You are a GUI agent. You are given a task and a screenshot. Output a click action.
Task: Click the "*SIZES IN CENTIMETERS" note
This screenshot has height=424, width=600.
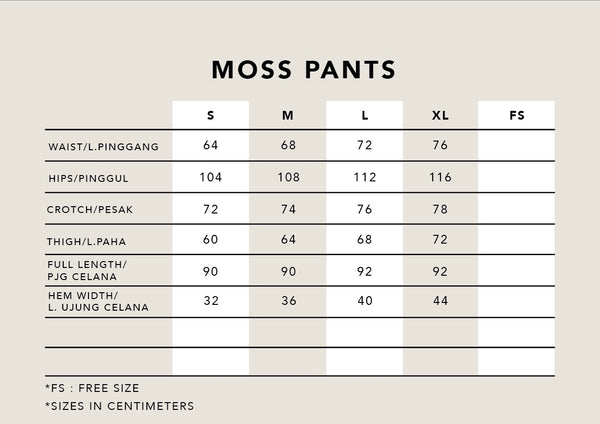click(x=119, y=406)
